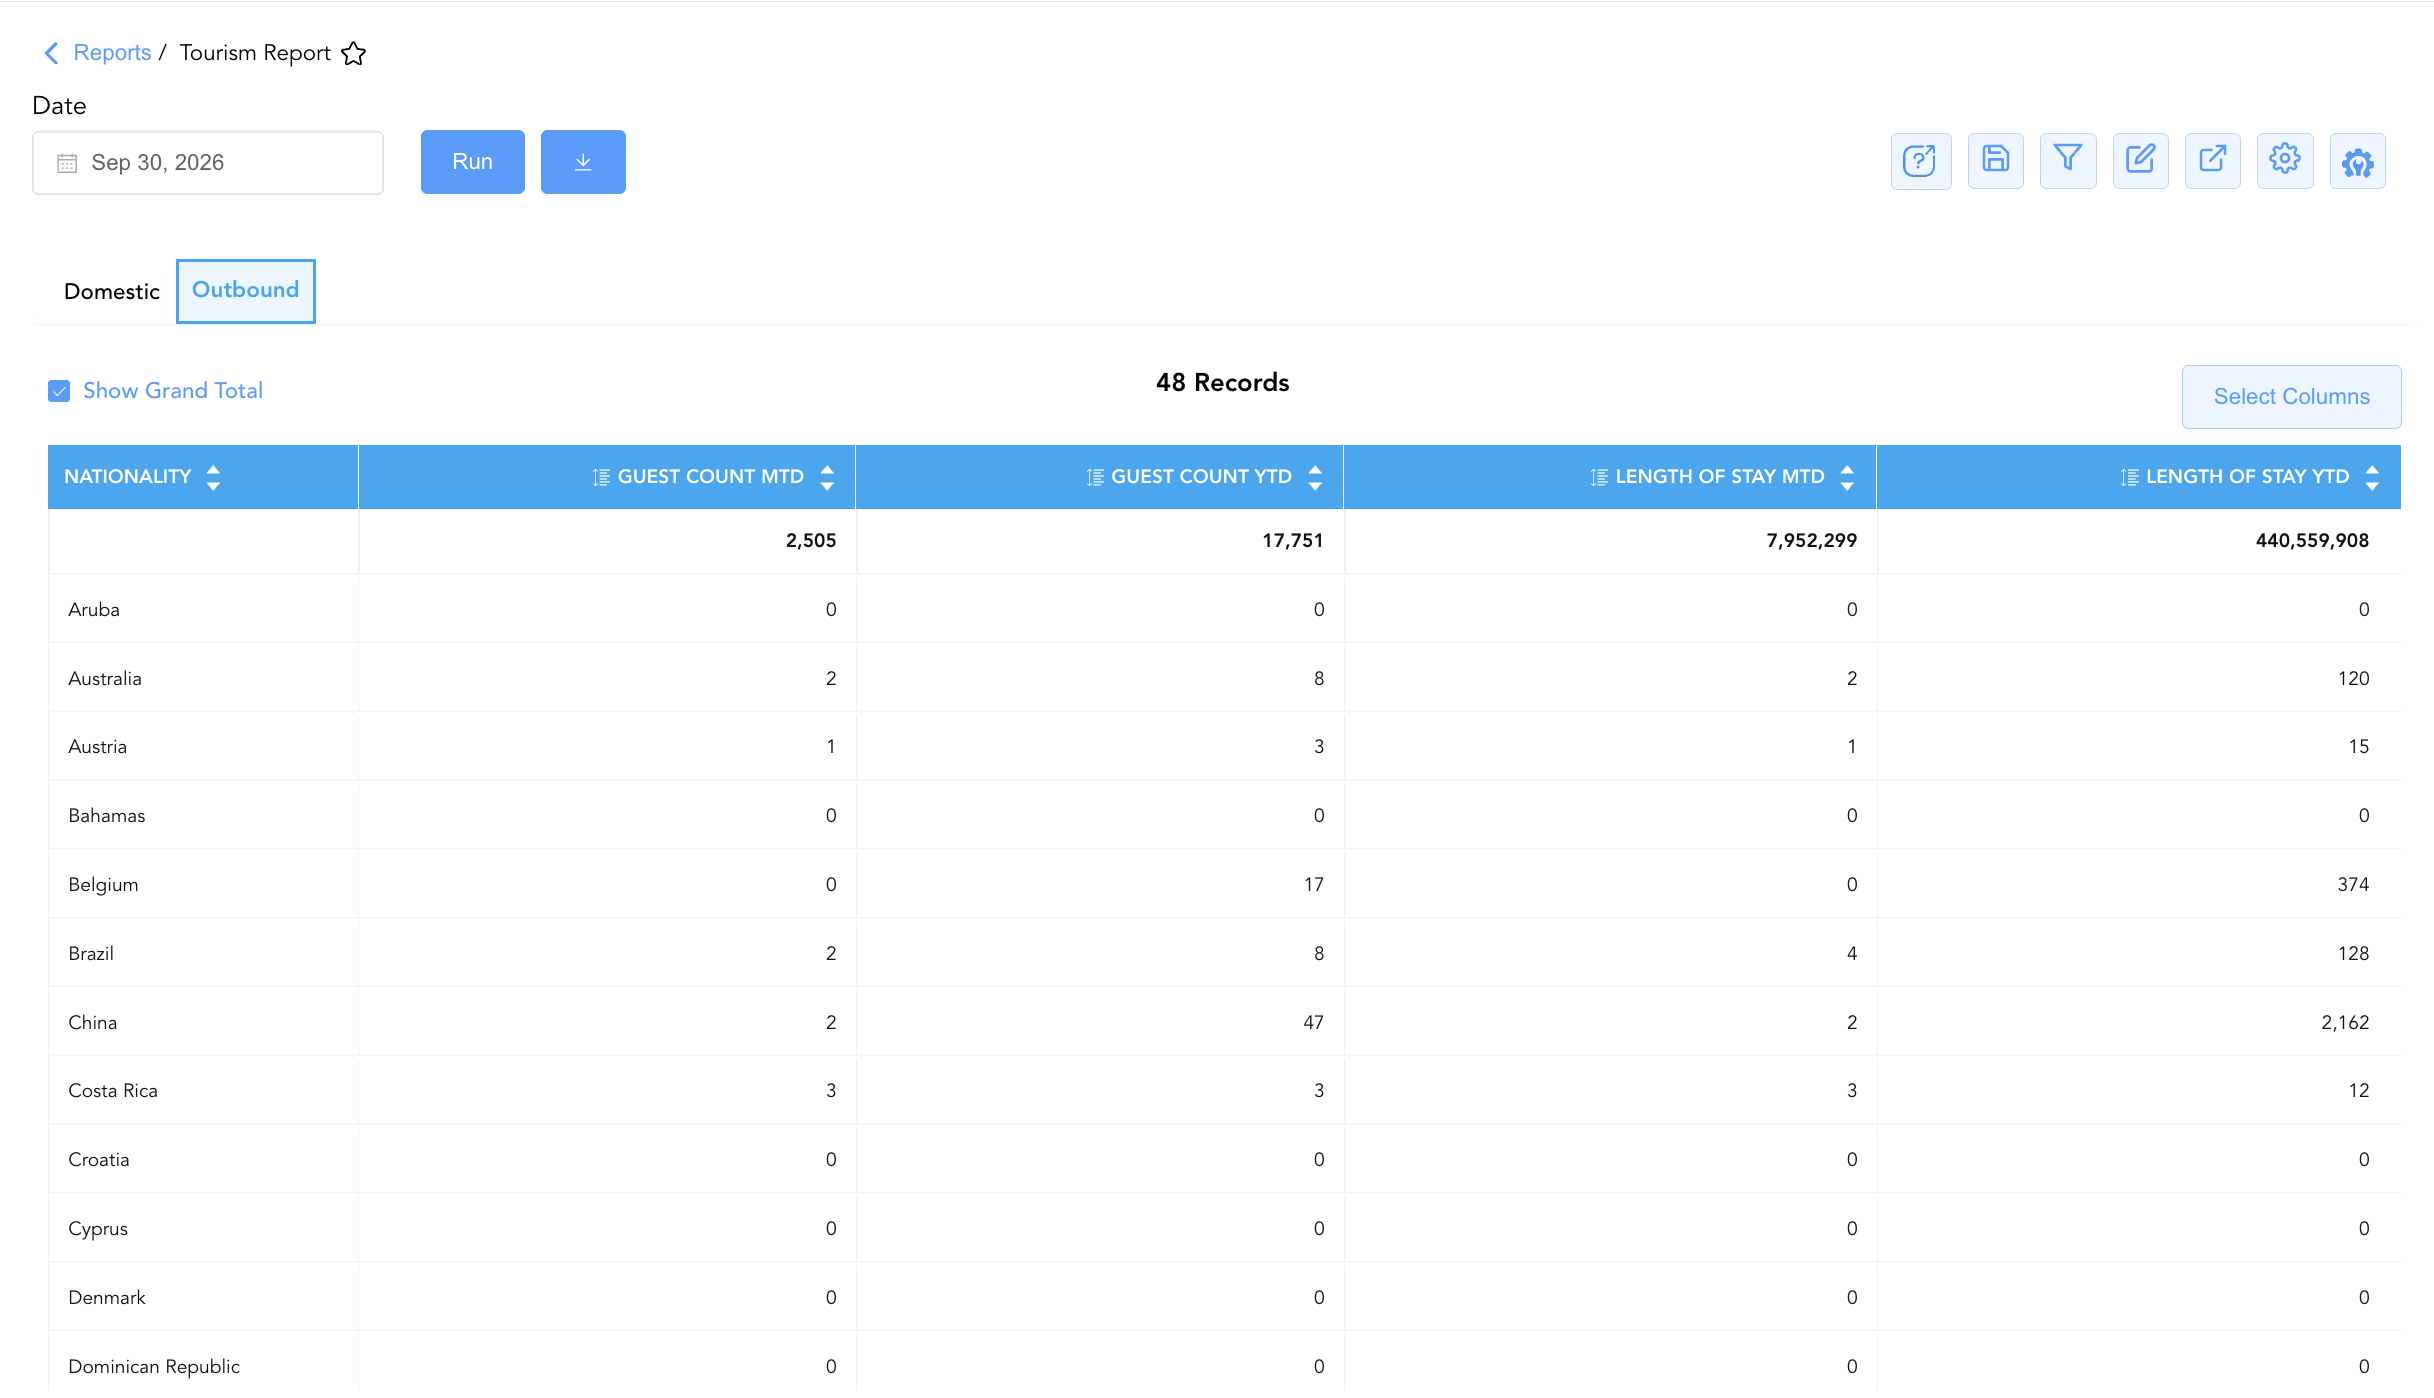Go back to Reports link
Image resolution: width=2434 pixels, height=1398 pixels.
coord(112,53)
